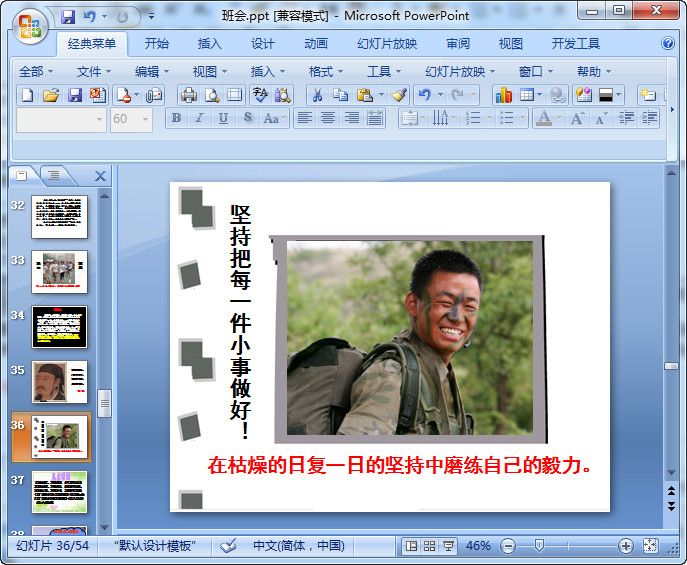Click the print icon
Image resolution: width=687 pixels, height=565 pixels.
point(189,95)
